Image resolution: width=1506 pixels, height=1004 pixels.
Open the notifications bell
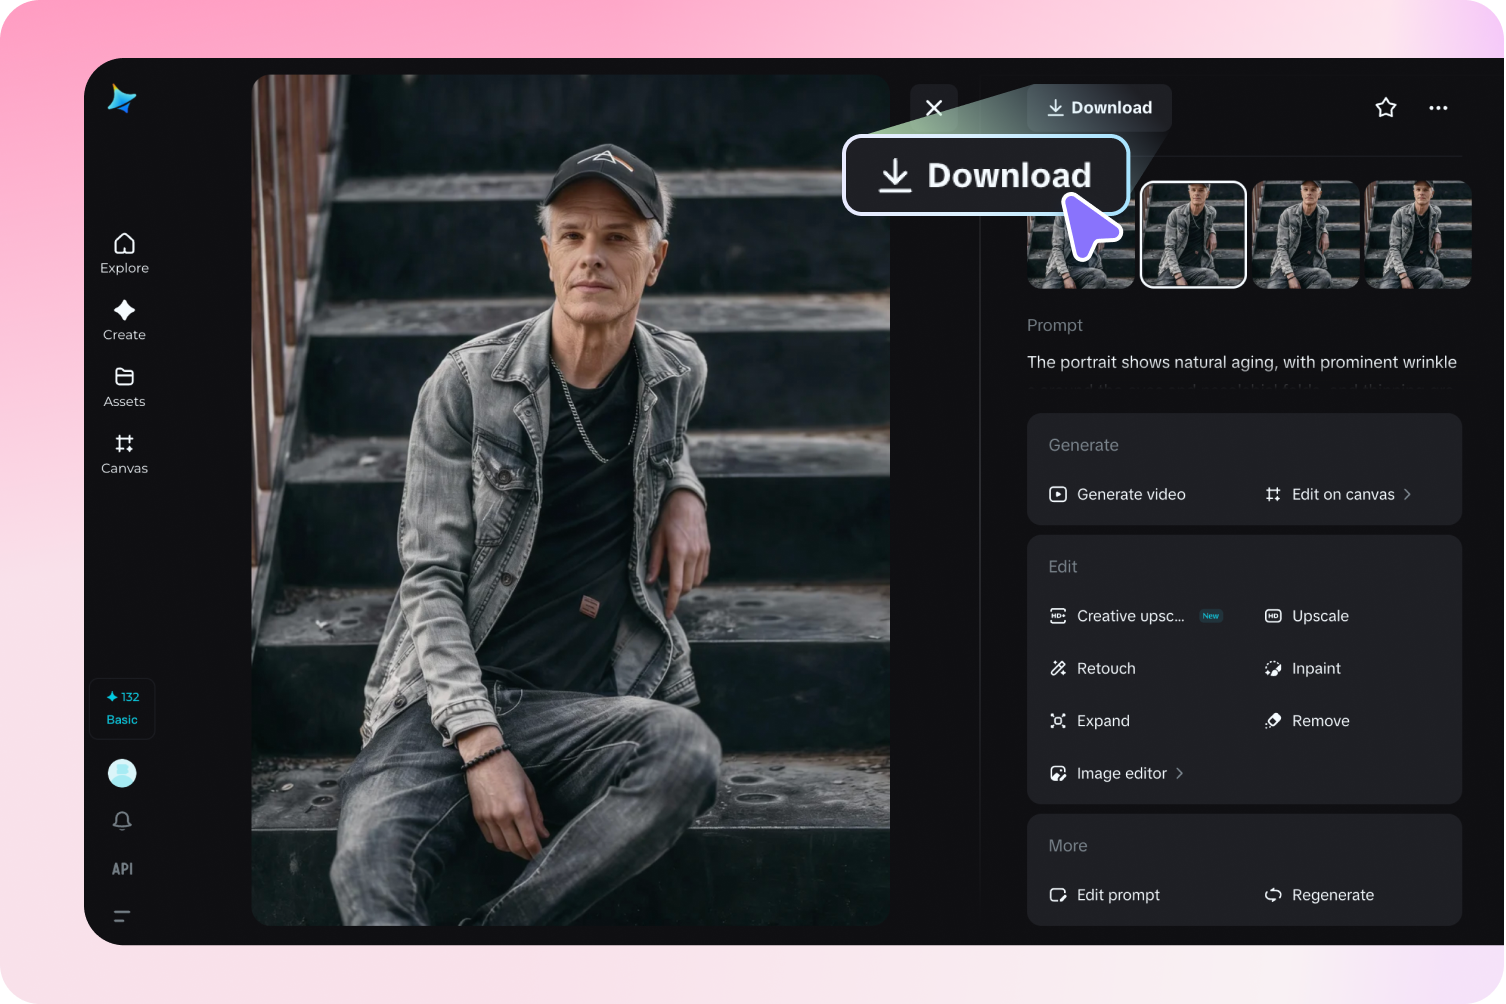pos(122,820)
